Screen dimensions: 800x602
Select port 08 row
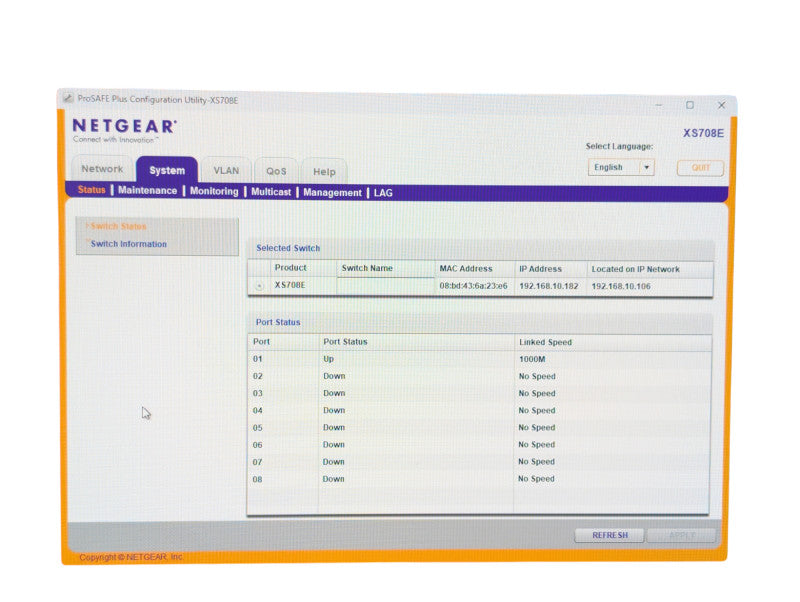click(x=479, y=479)
